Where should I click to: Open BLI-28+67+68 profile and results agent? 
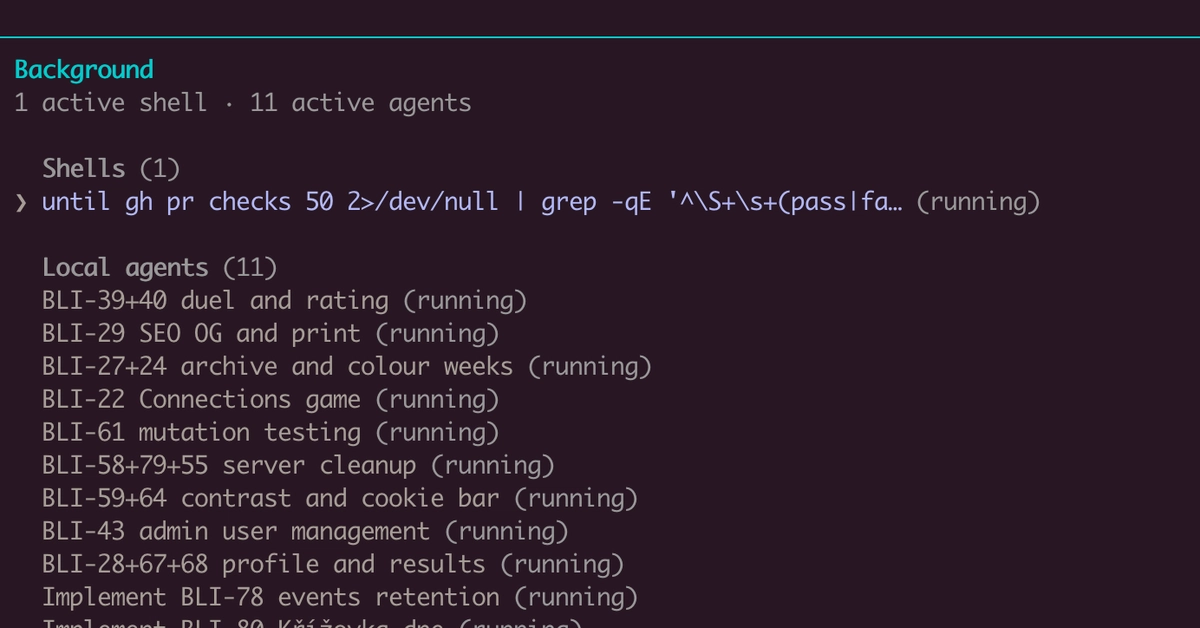pos(333,564)
